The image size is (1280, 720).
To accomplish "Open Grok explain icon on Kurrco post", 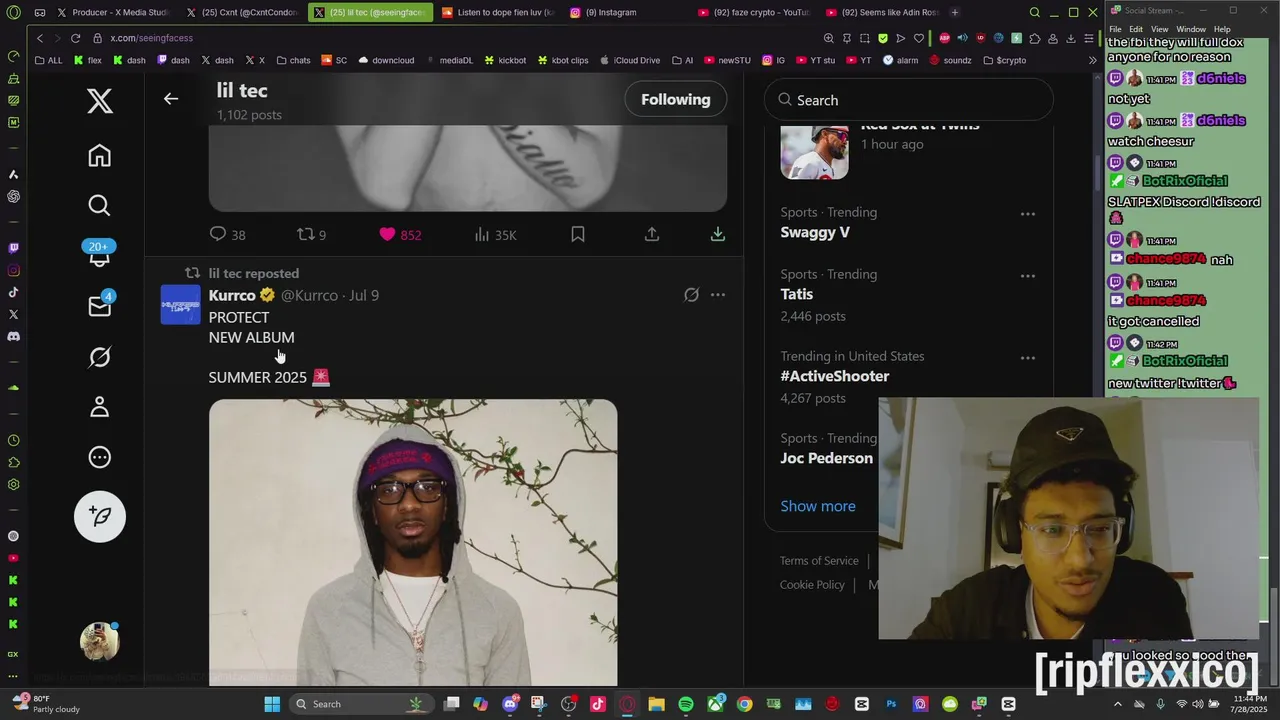I will tap(691, 295).
